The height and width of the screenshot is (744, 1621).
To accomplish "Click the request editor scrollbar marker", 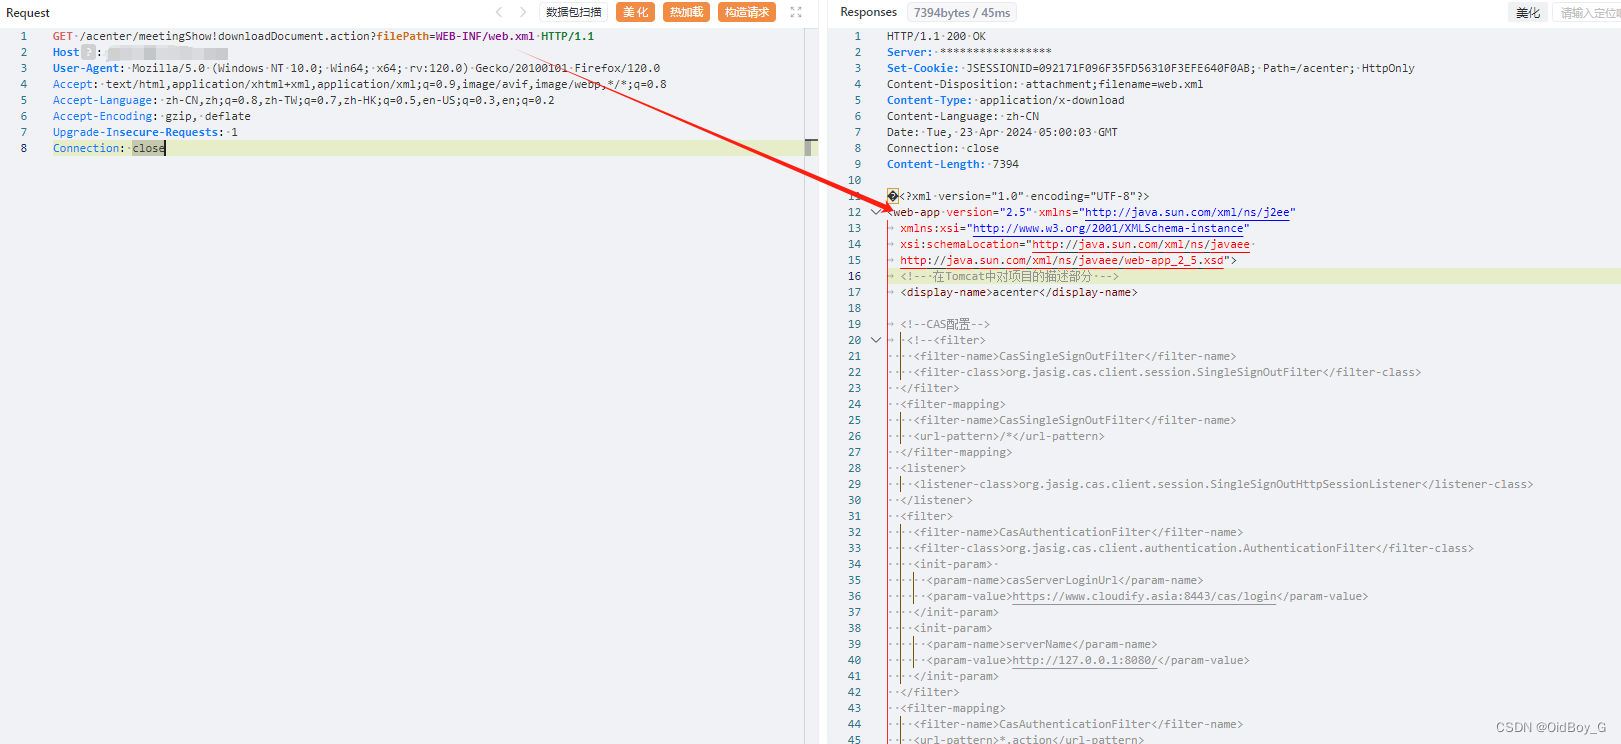I will (x=811, y=148).
